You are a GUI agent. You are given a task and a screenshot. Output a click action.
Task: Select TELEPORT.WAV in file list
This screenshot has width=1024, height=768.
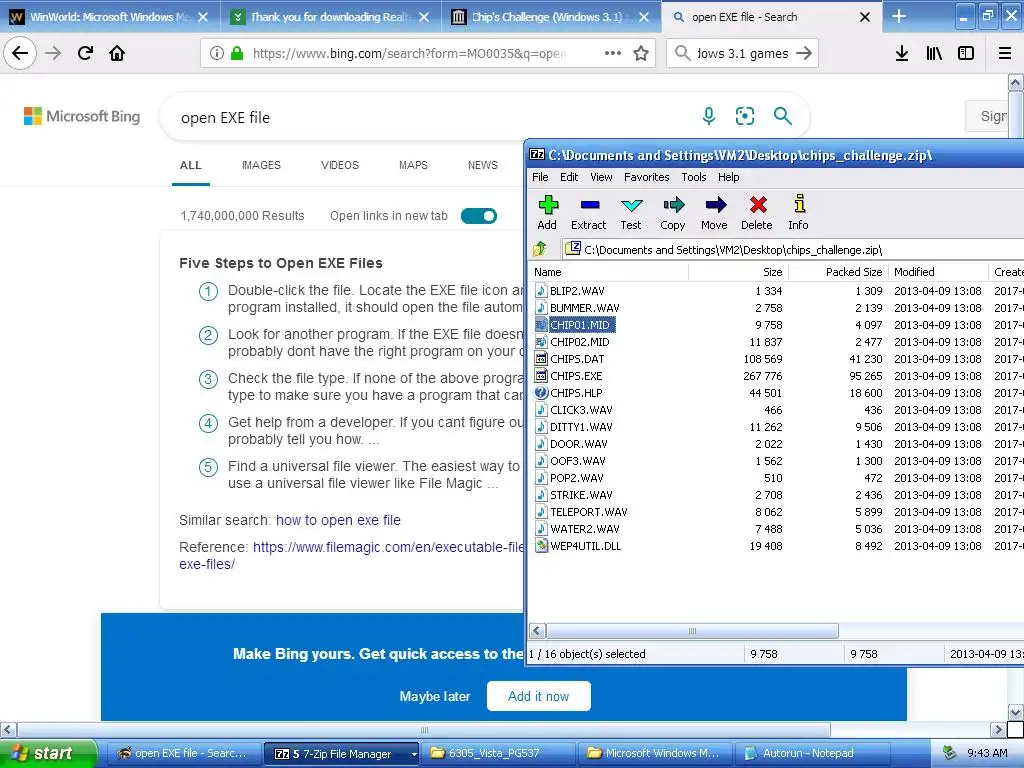pos(588,512)
